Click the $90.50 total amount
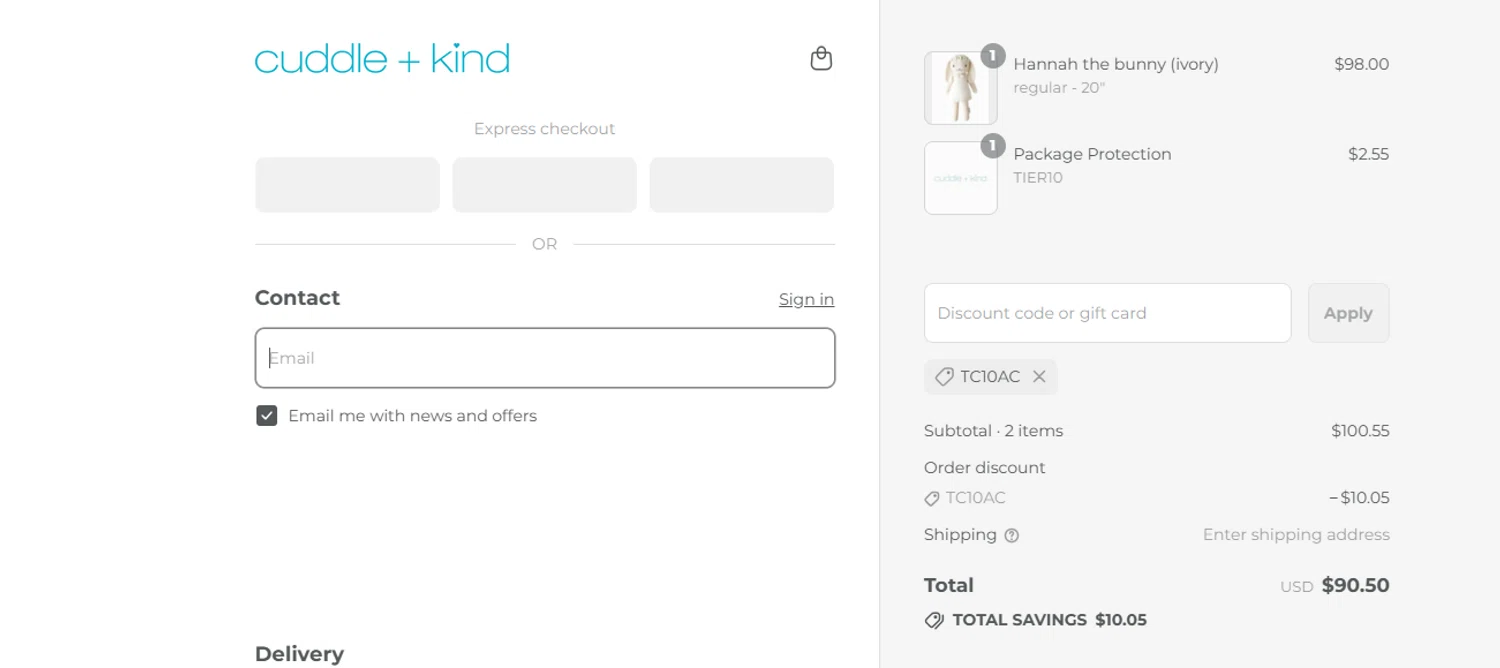1500x668 pixels. tap(1355, 586)
